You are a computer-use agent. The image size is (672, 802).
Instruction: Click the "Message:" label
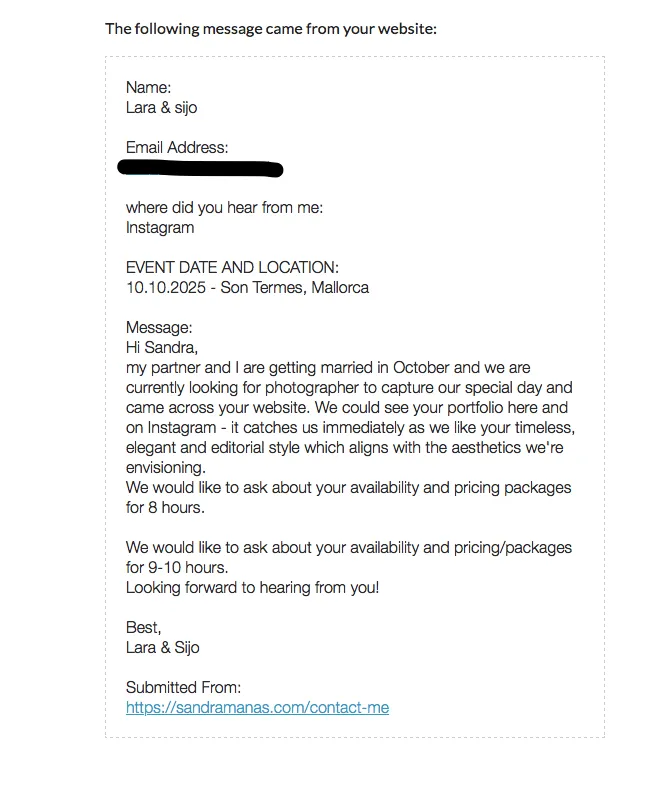pos(158,328)
